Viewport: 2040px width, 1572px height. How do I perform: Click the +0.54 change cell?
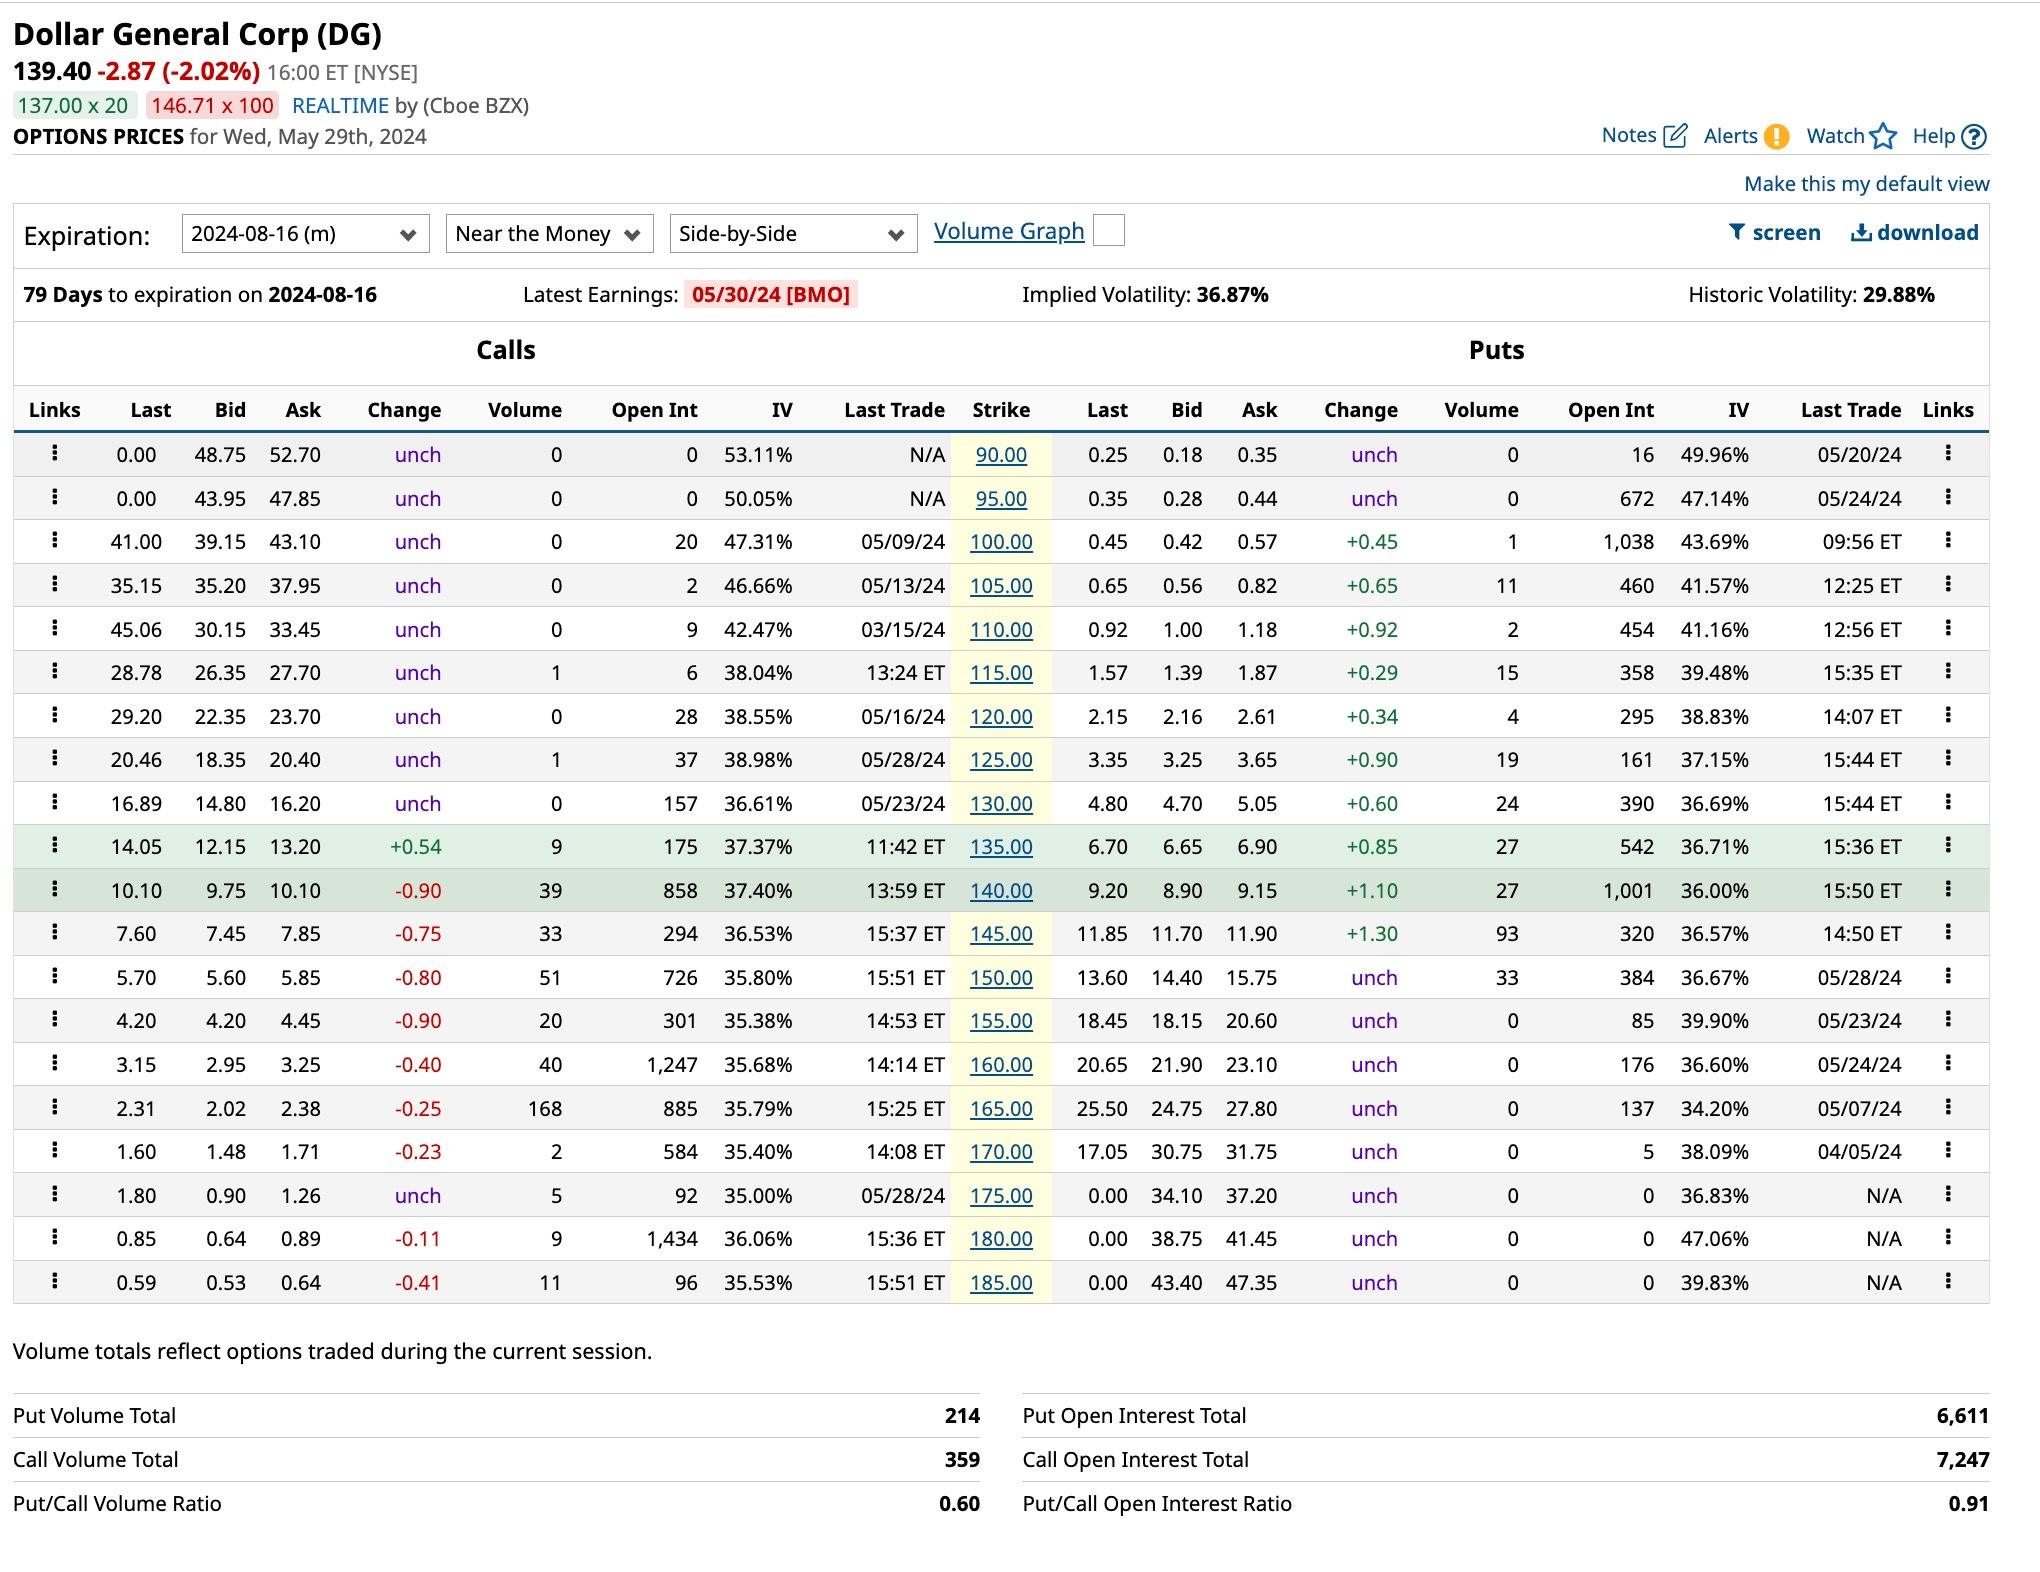[416, 847]
